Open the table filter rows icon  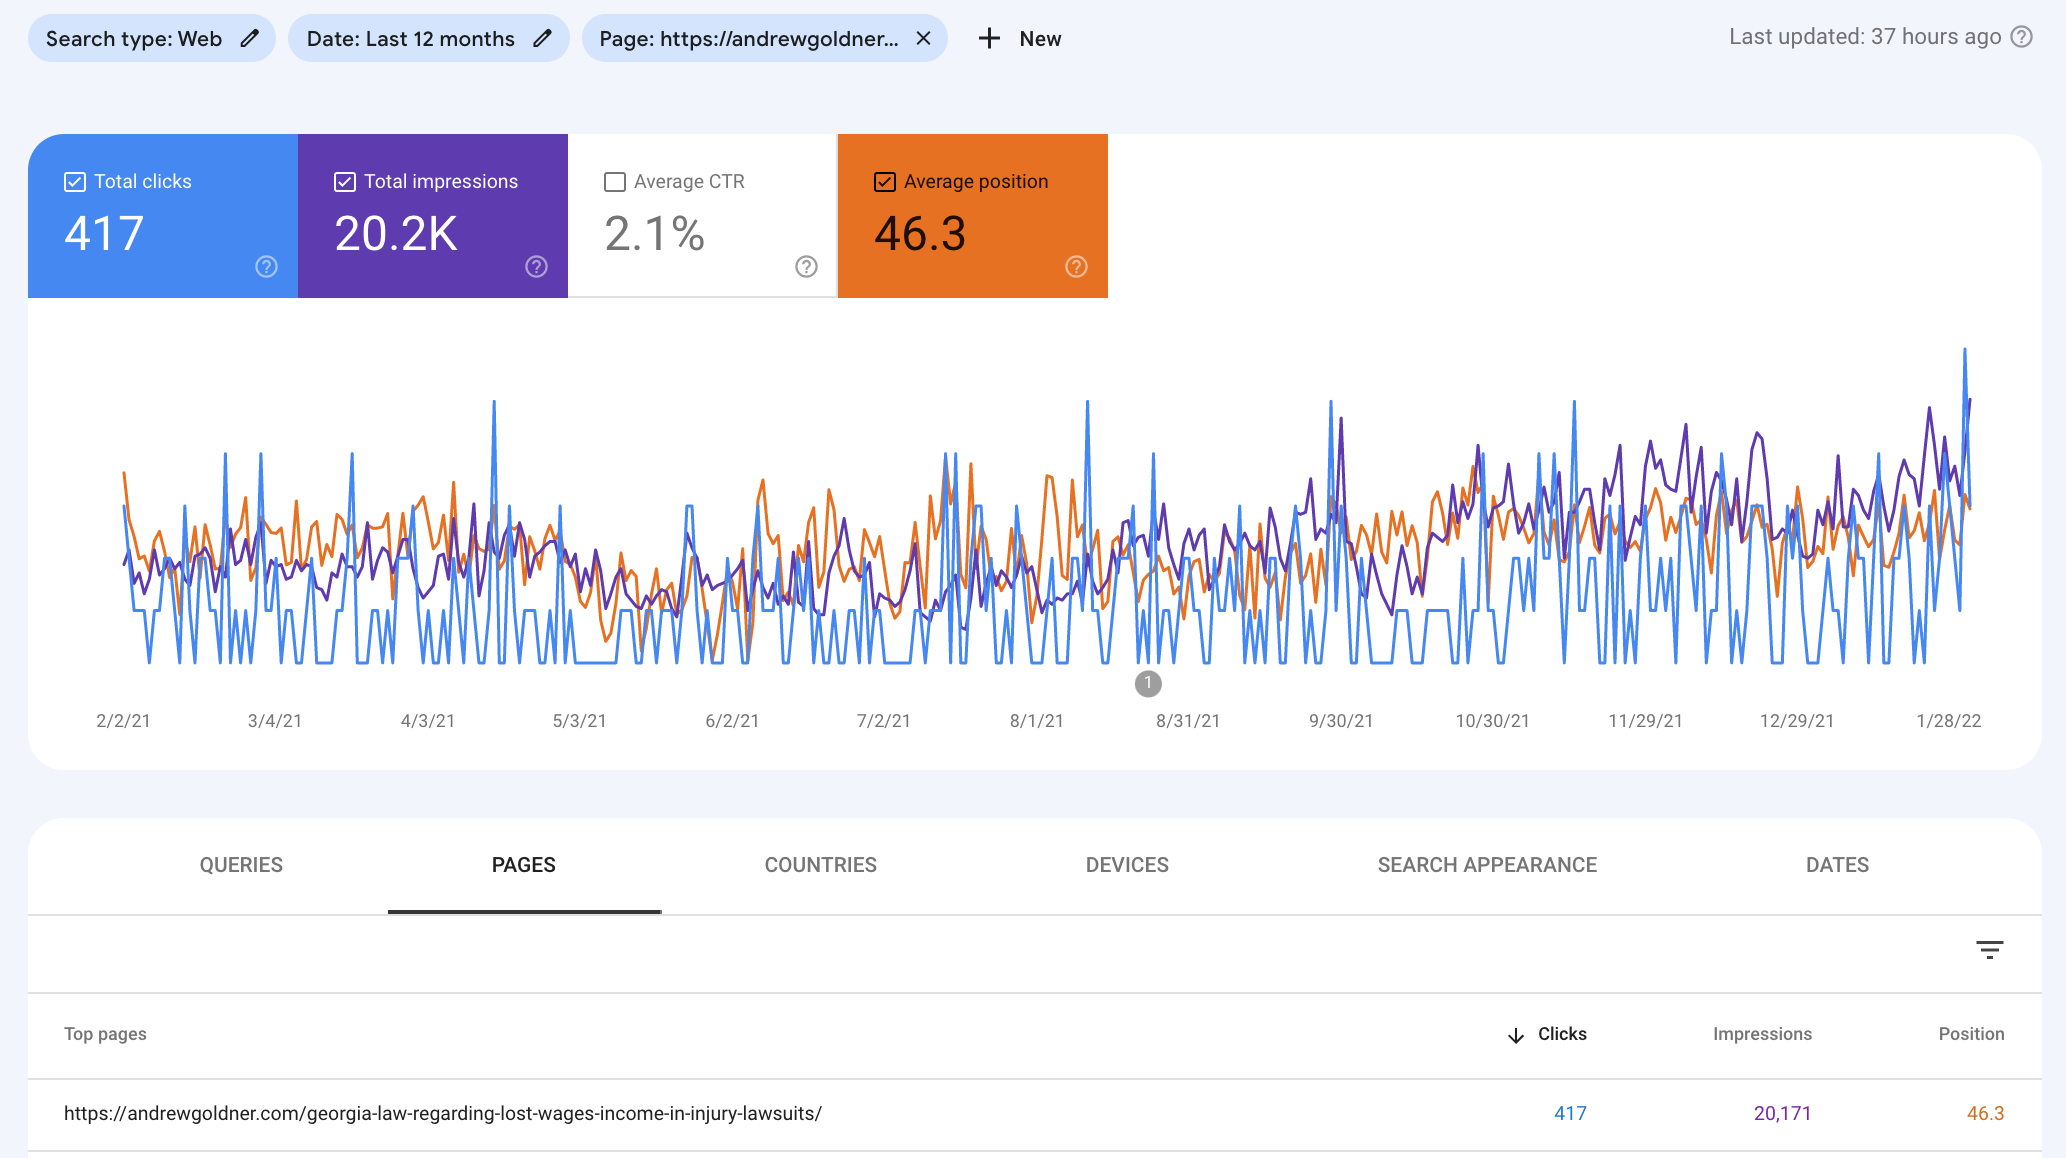(x=1990, y=949)
